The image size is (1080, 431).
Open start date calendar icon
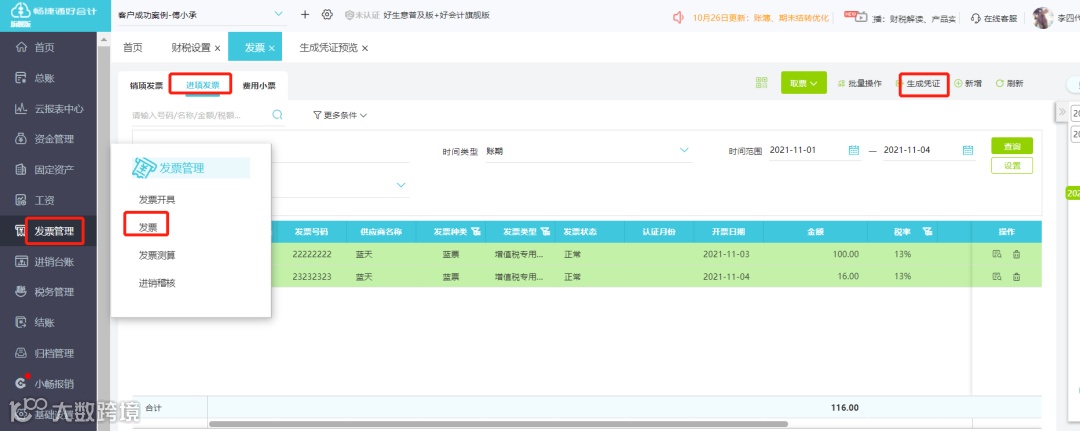pyautogui.click(x=854, y=150)
